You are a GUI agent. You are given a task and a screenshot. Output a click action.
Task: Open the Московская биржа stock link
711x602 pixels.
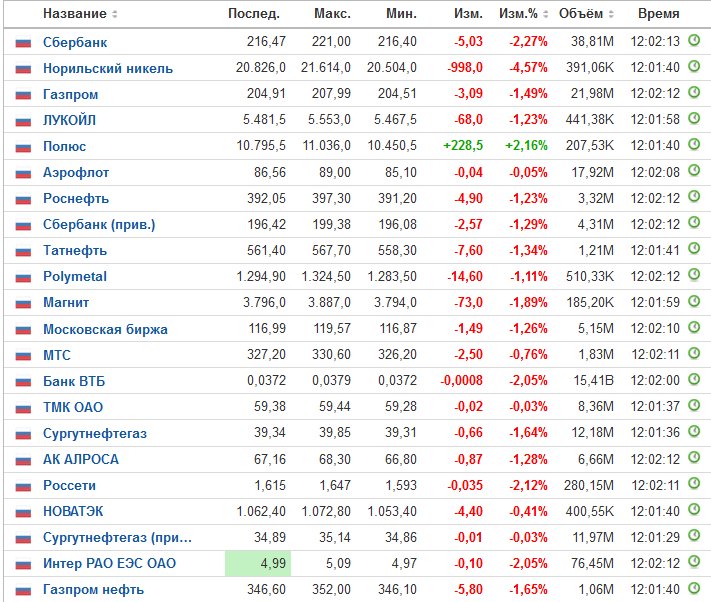(105, 330)
